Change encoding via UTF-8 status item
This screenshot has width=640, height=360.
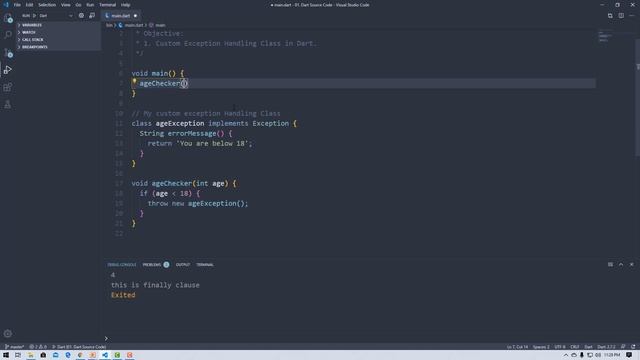(560, 347)
